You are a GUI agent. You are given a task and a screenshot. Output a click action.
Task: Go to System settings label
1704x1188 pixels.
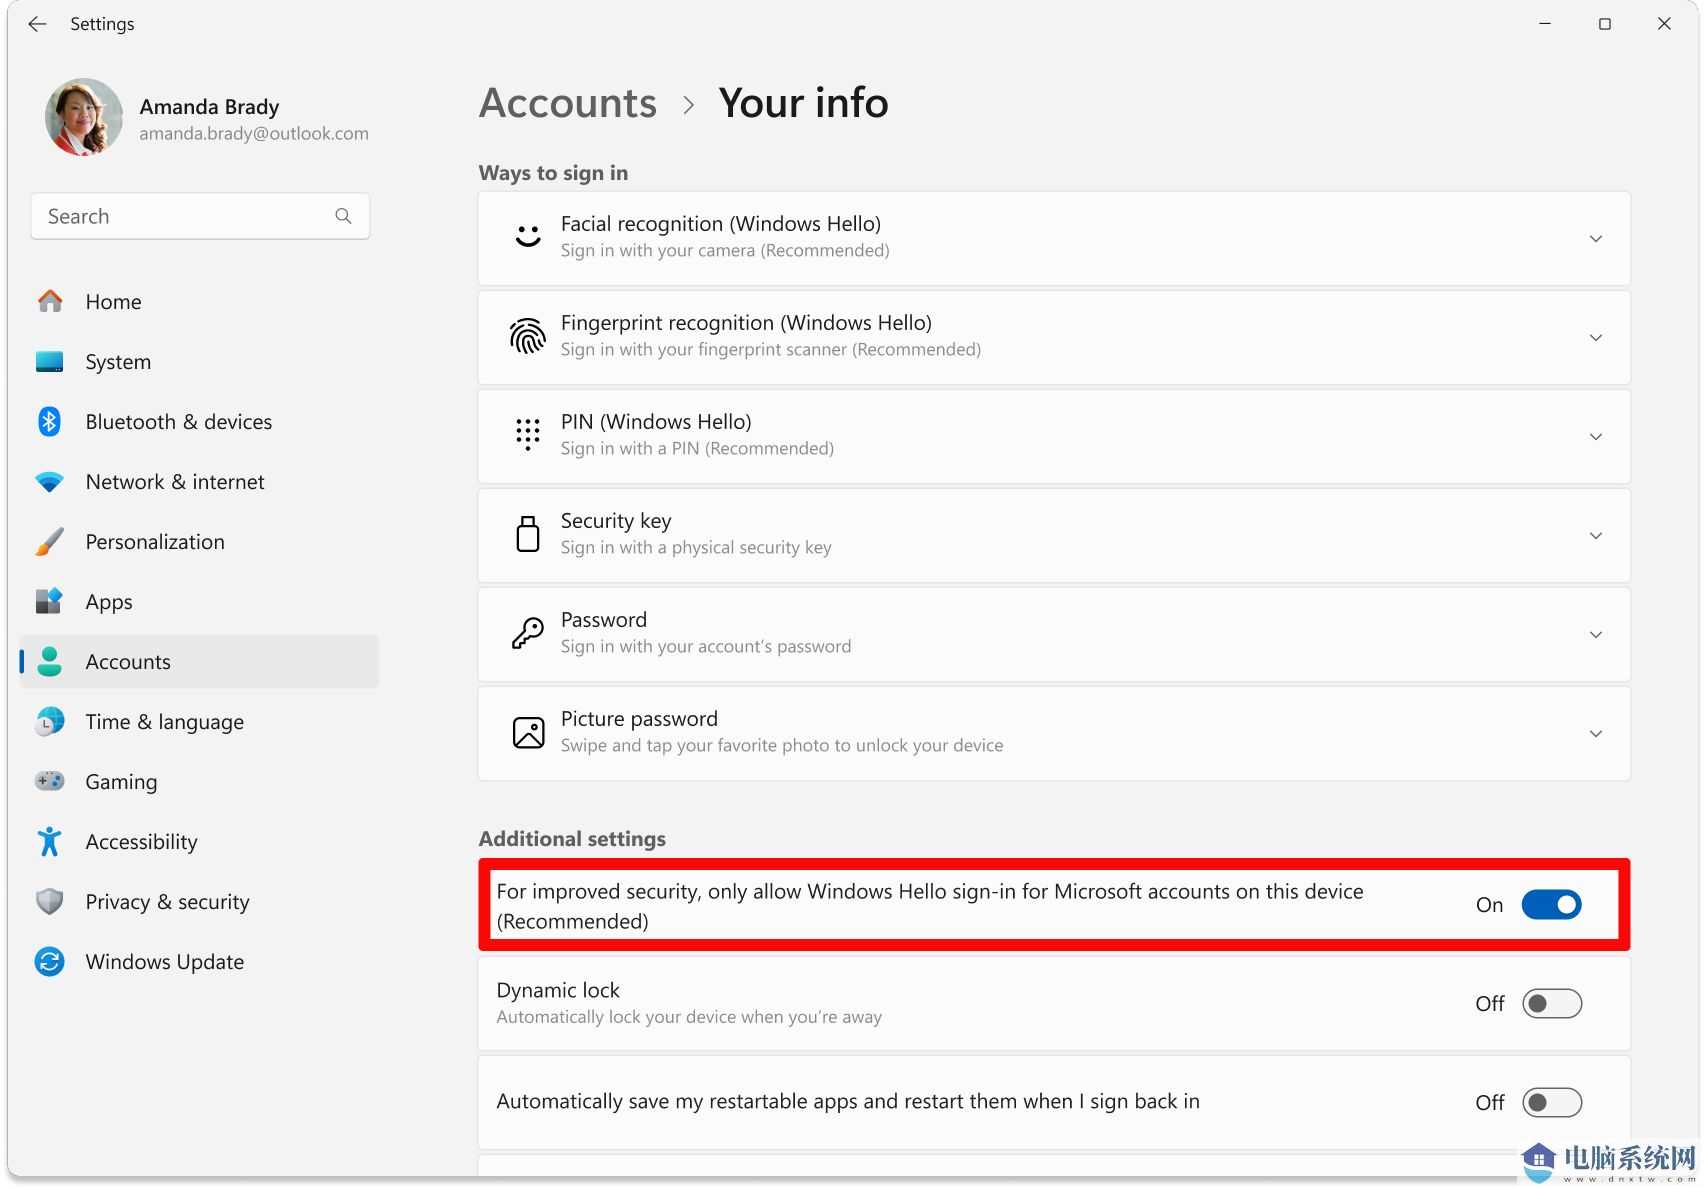coord(118,362)
